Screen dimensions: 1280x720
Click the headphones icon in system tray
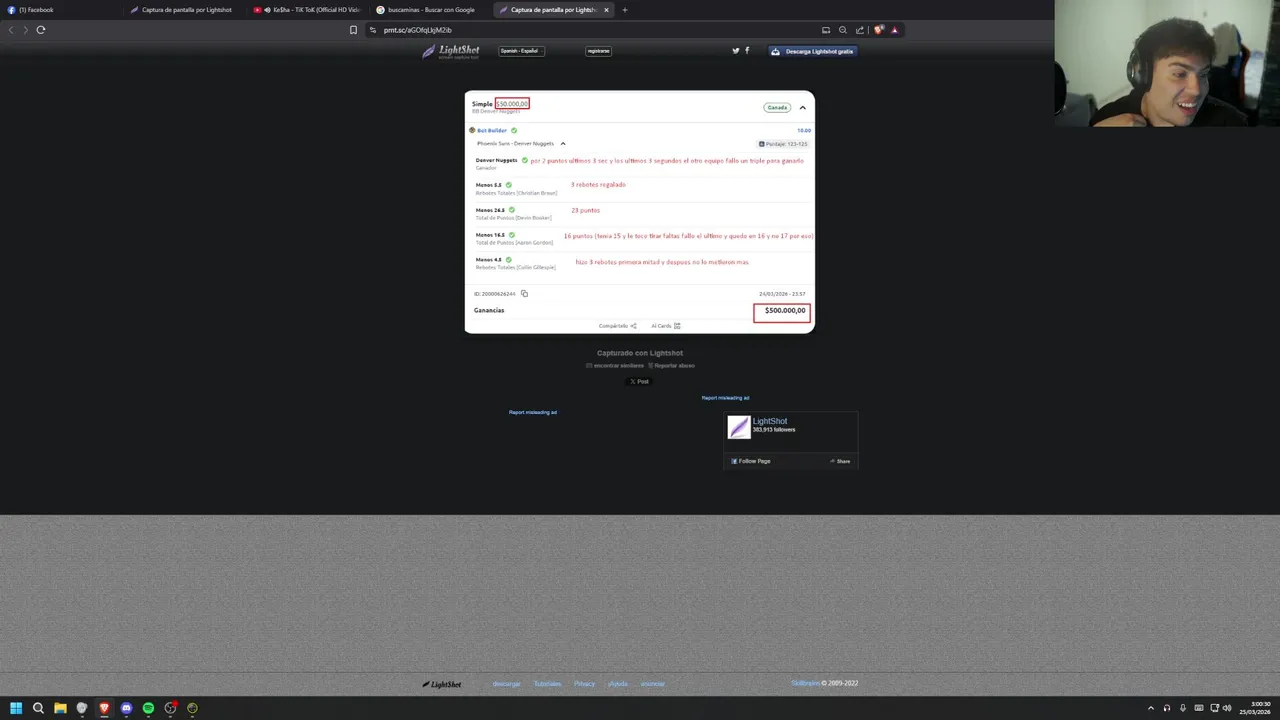click(1167, 708)
